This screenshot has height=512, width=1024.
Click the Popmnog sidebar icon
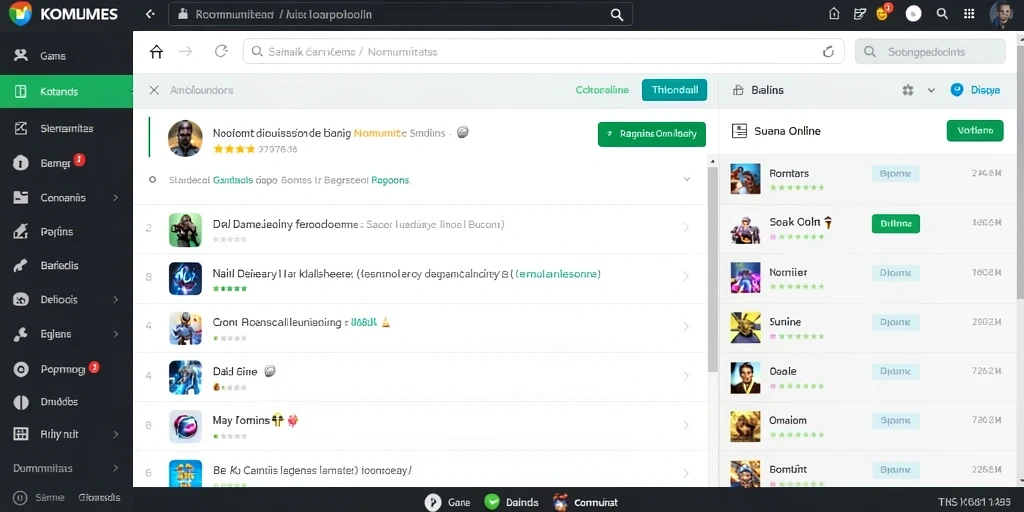(21, 369)
